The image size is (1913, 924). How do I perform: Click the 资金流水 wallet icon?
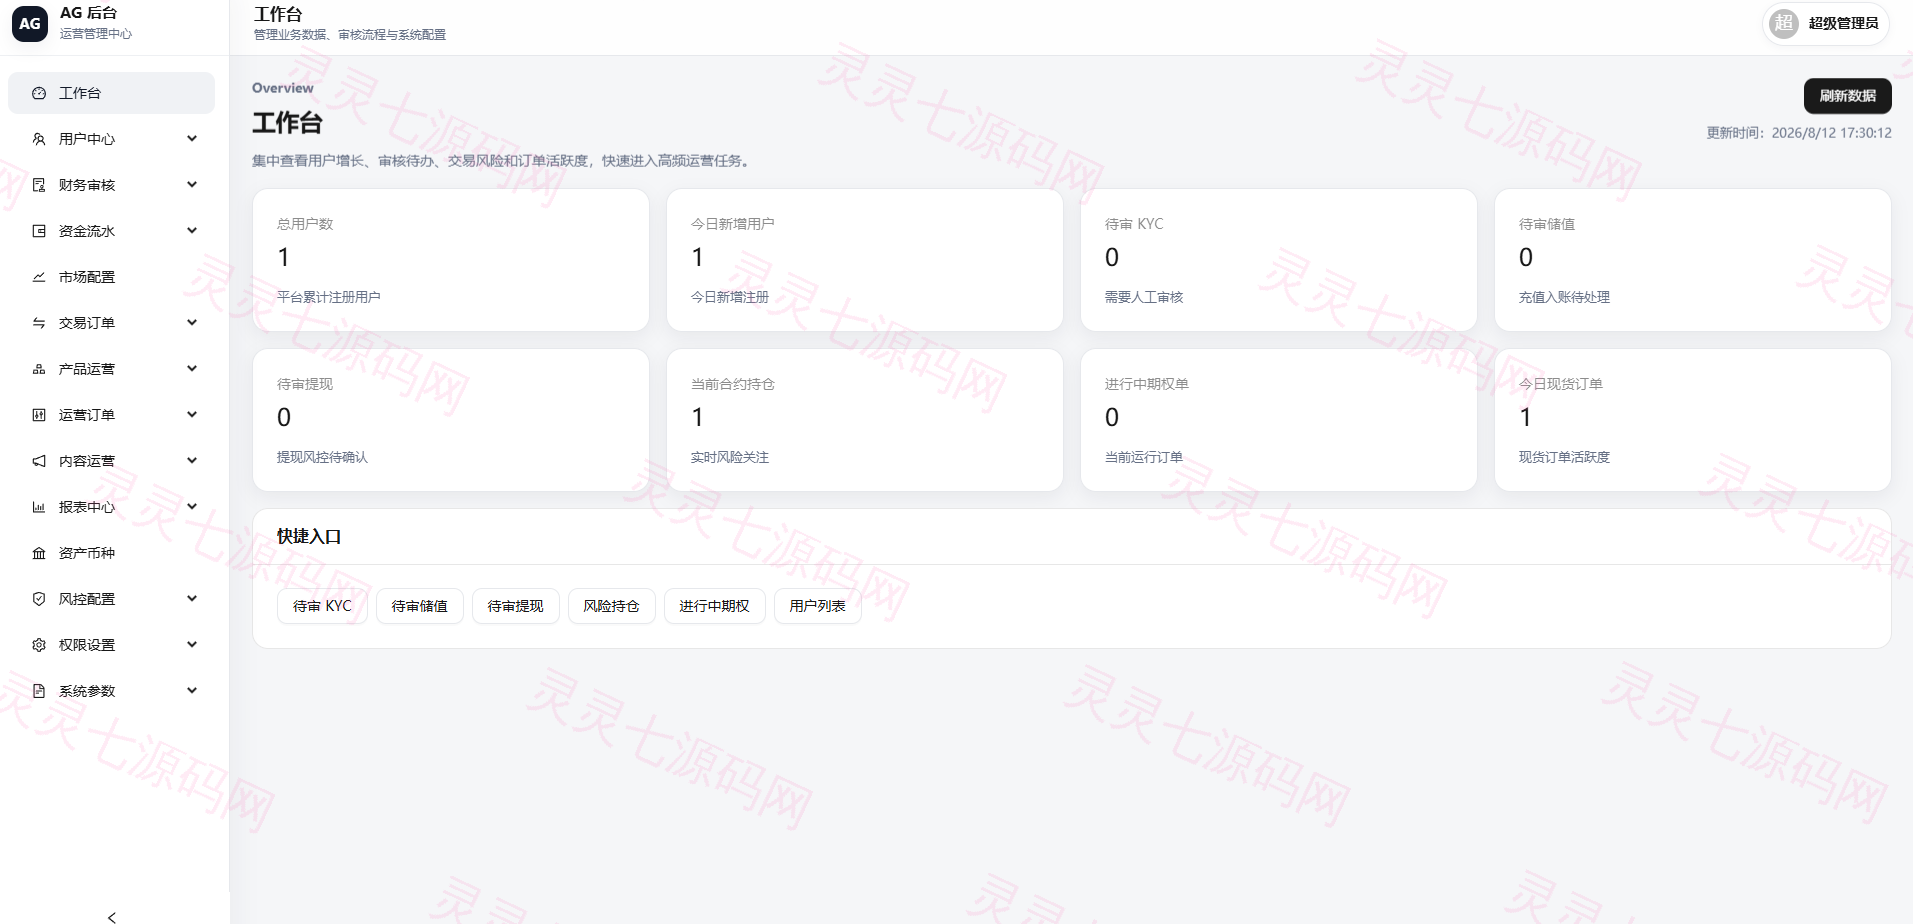[39, 231]
